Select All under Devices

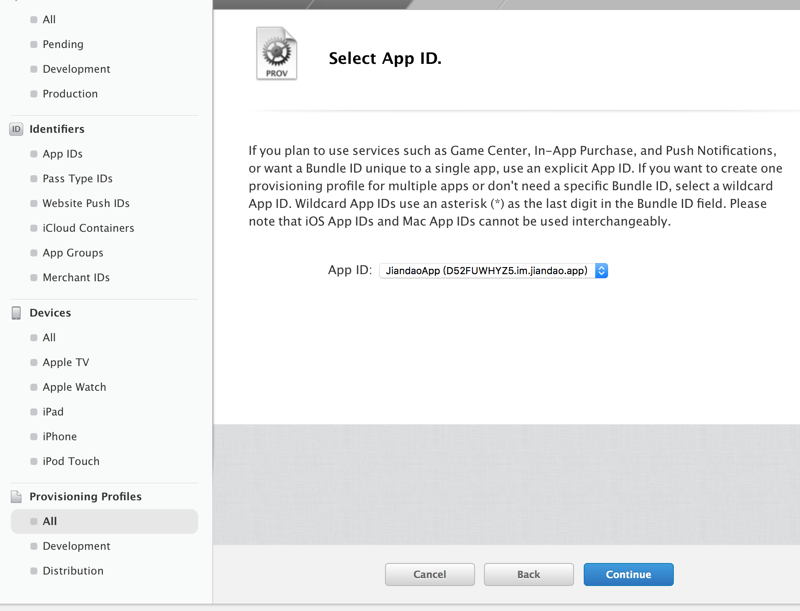pos(49,338)
